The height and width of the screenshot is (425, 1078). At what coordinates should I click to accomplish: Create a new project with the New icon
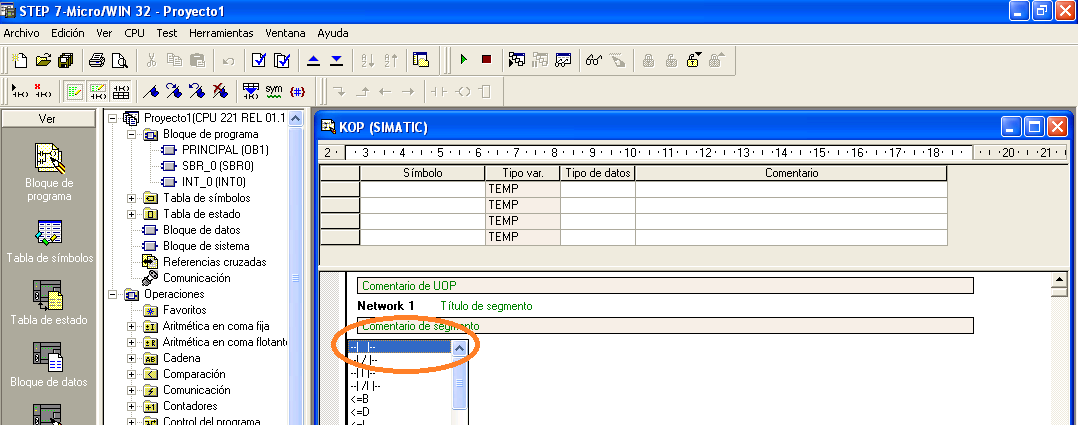(x=20, y=61)
